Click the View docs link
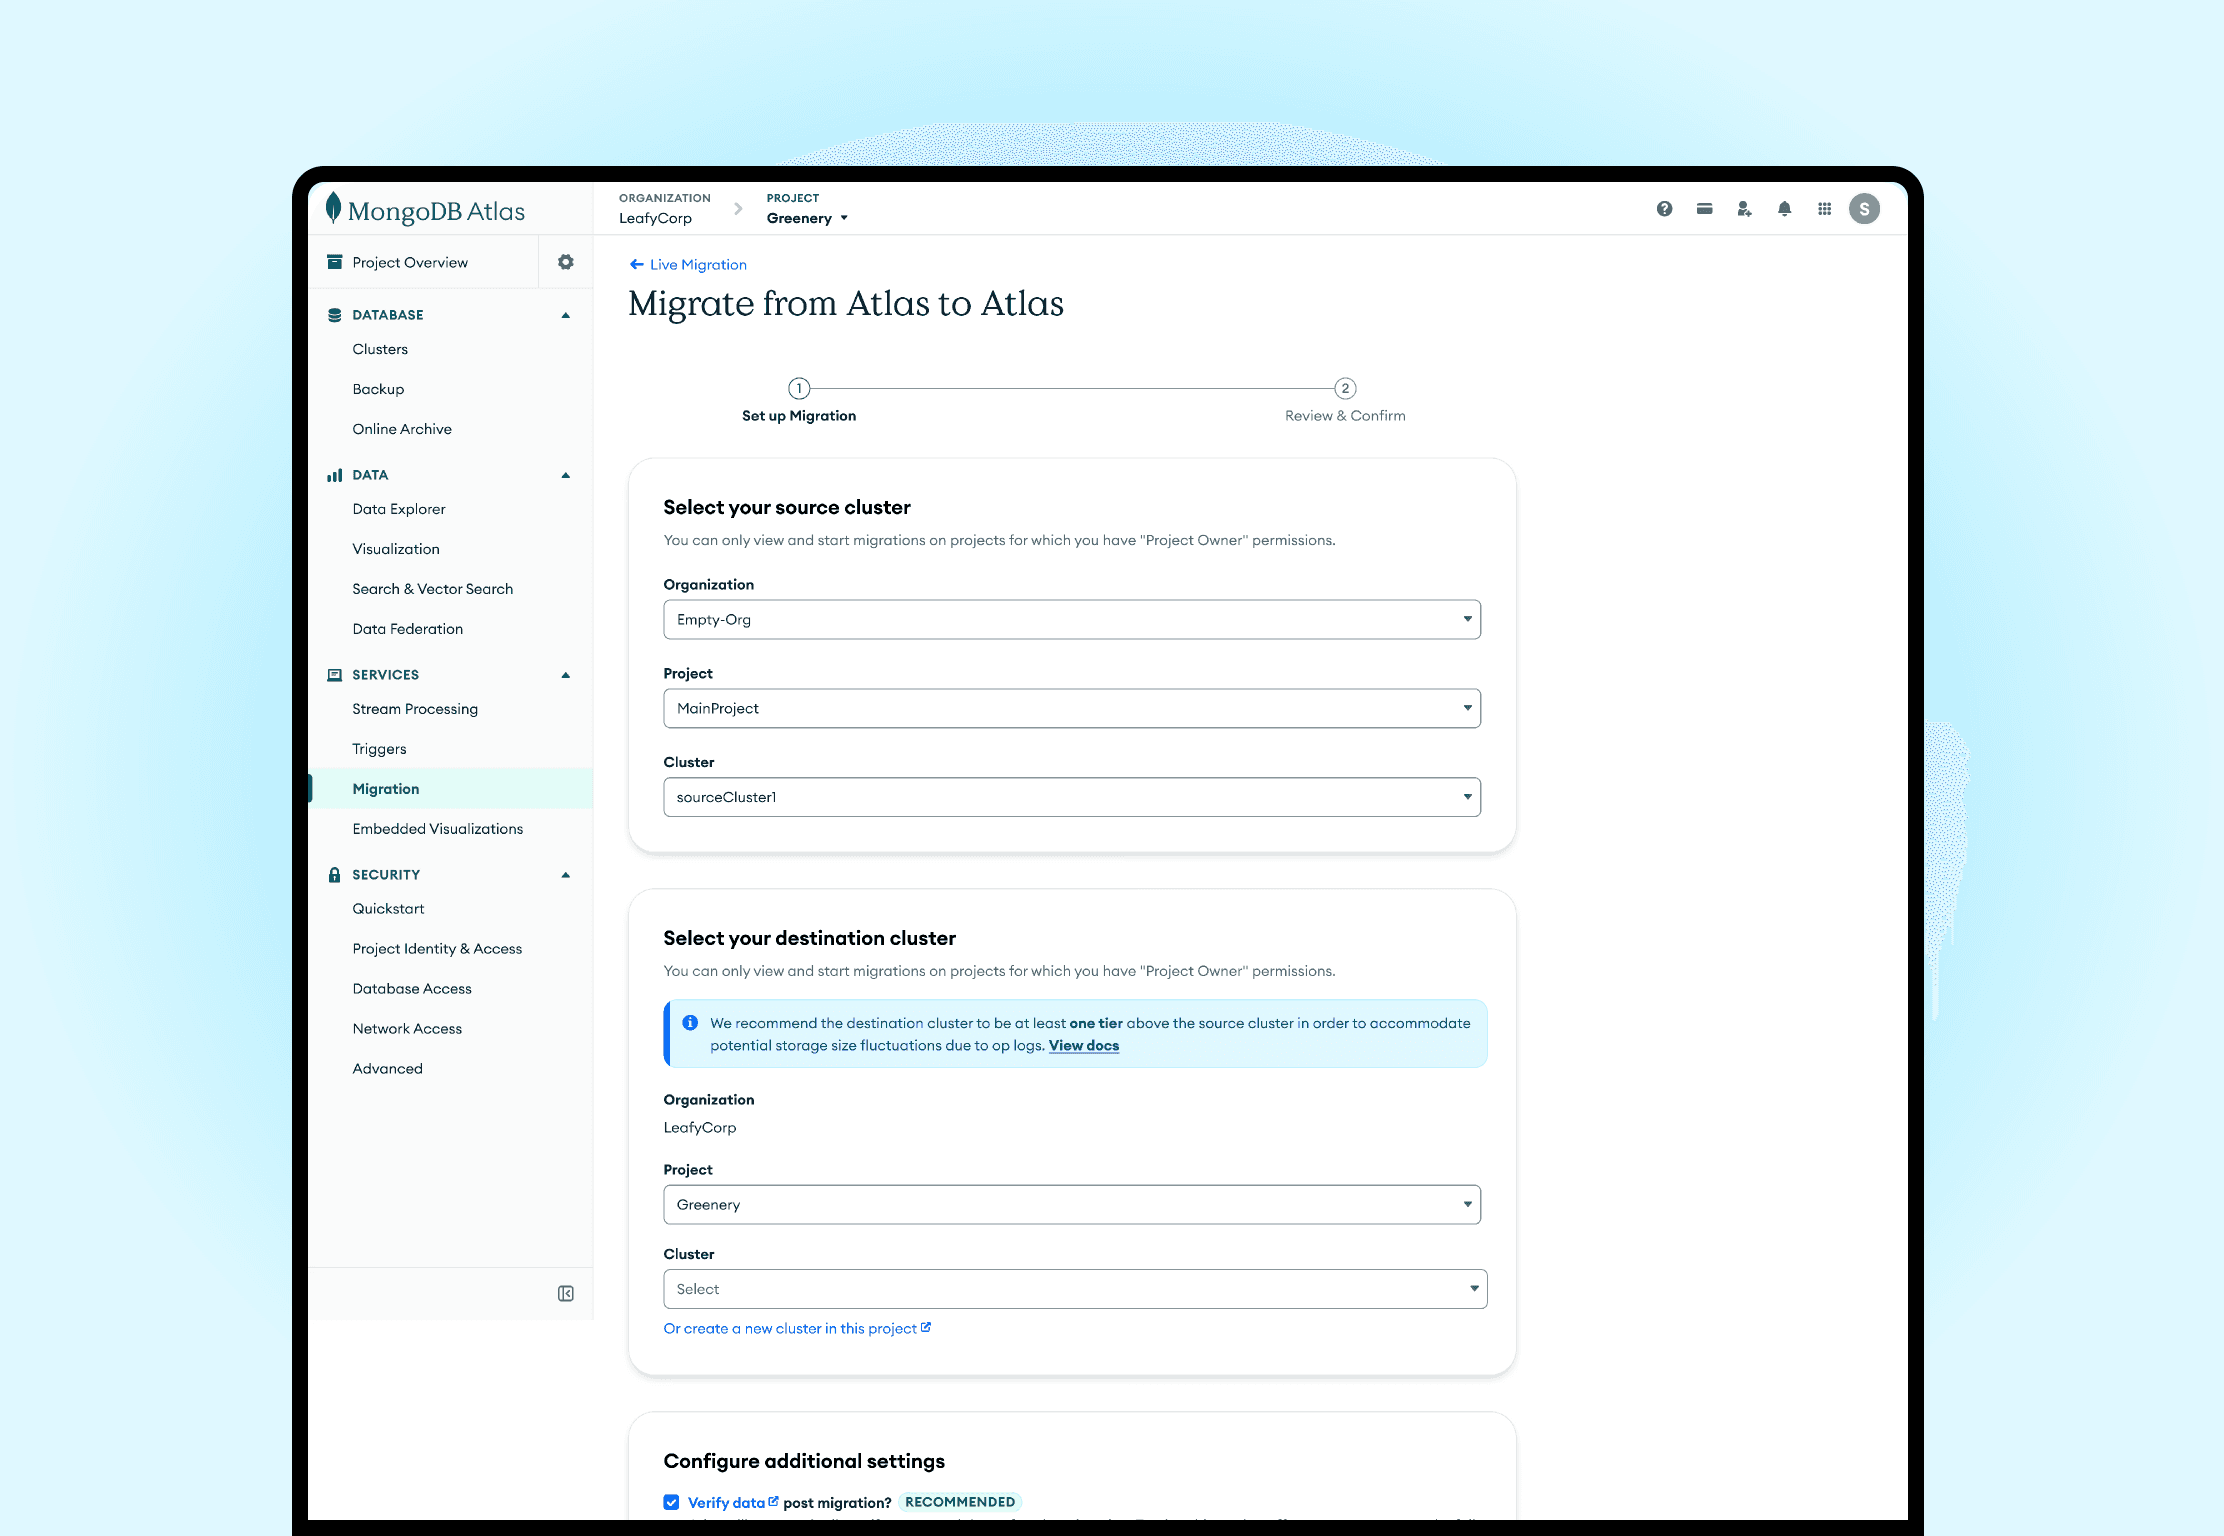 click(1083, 1046)
